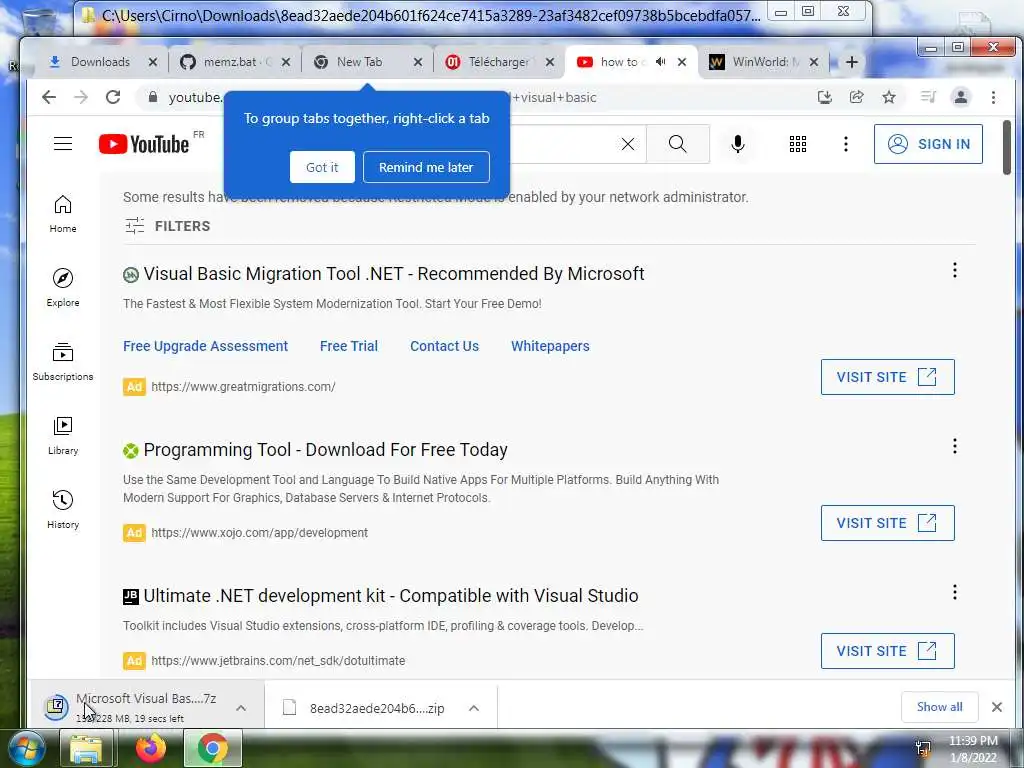Open the Explore sidebar item
Image resolution: width=1024 pixels, height=768 pixels.
(x=63, y=287)
